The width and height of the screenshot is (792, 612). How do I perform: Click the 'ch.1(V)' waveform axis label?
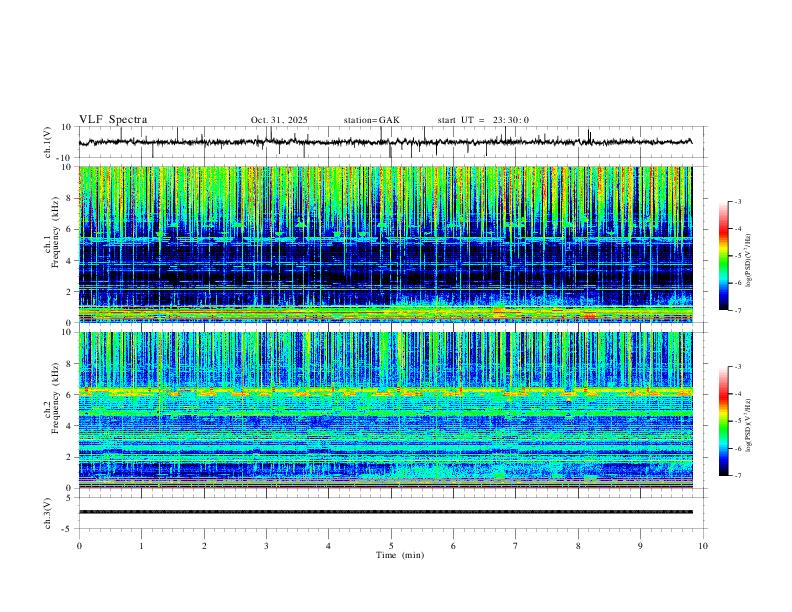[x=48, y=142]
